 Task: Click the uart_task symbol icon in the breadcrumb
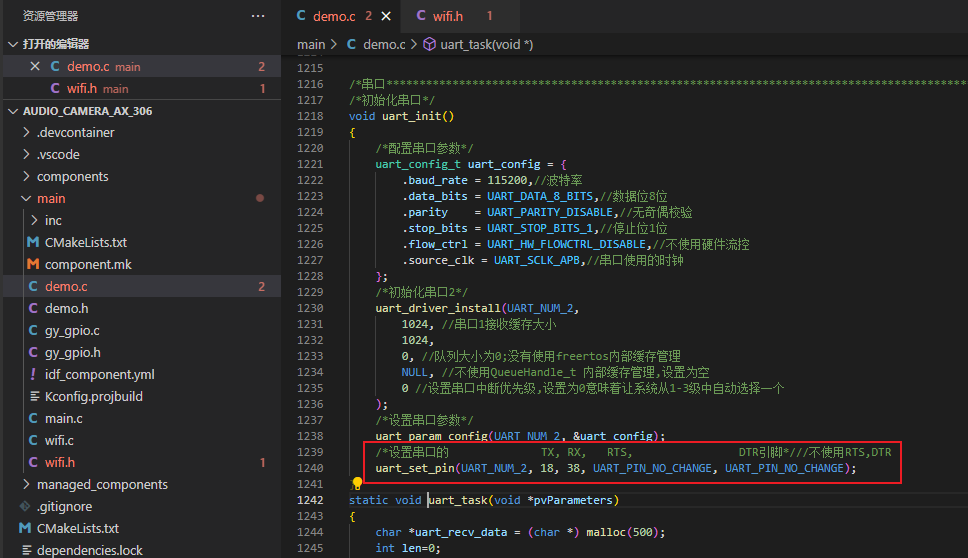[430, 44]
